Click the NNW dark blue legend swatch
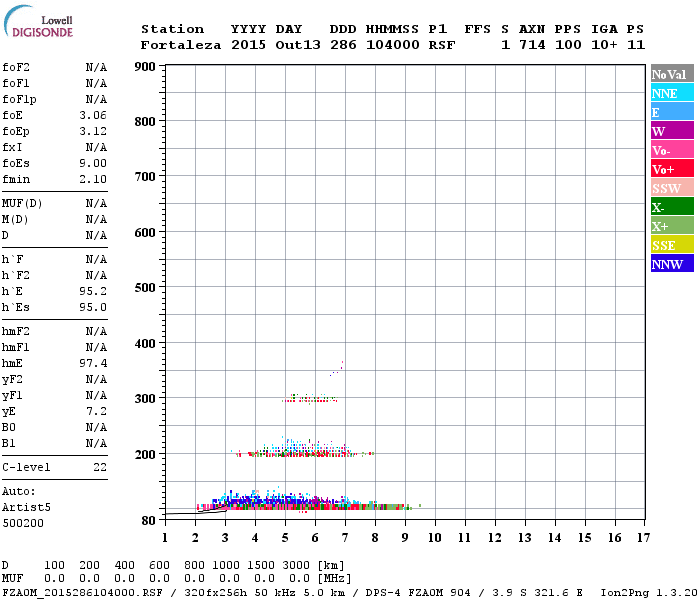The height and width of the screenshot is (600, 700). (672, 263)
